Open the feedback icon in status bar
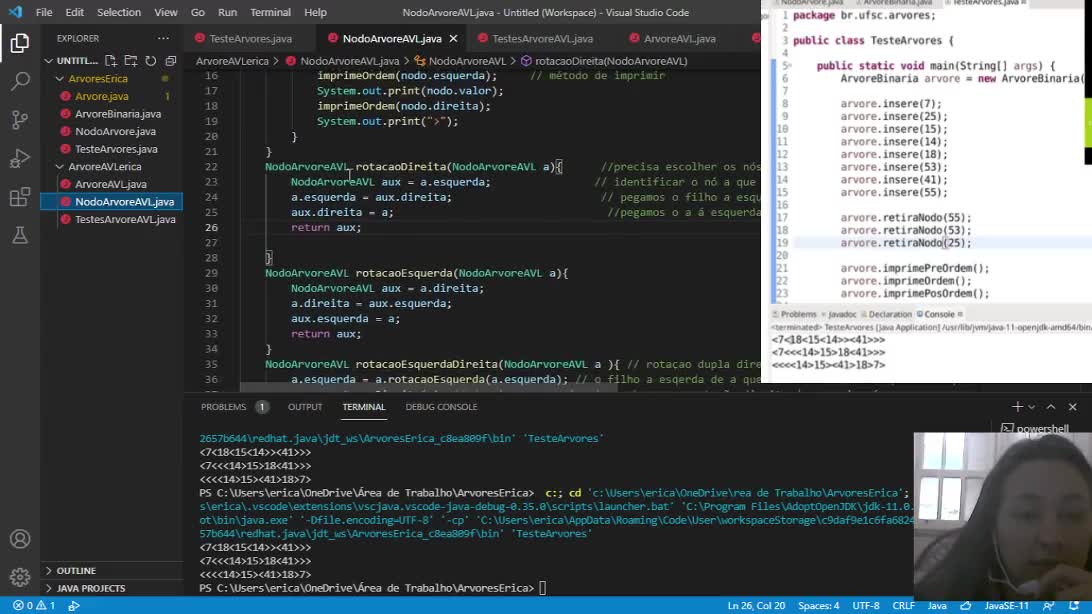Image resolution: width=1092 pixels, height=614 pixels. tap(1048, 606)
